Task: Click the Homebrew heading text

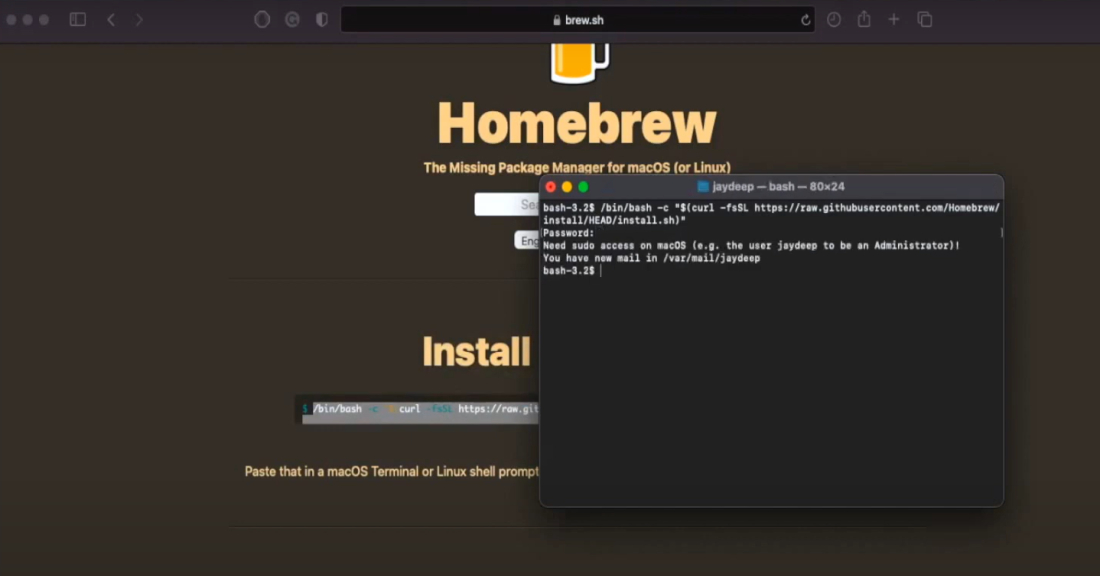Action: (x=577, y=123)
